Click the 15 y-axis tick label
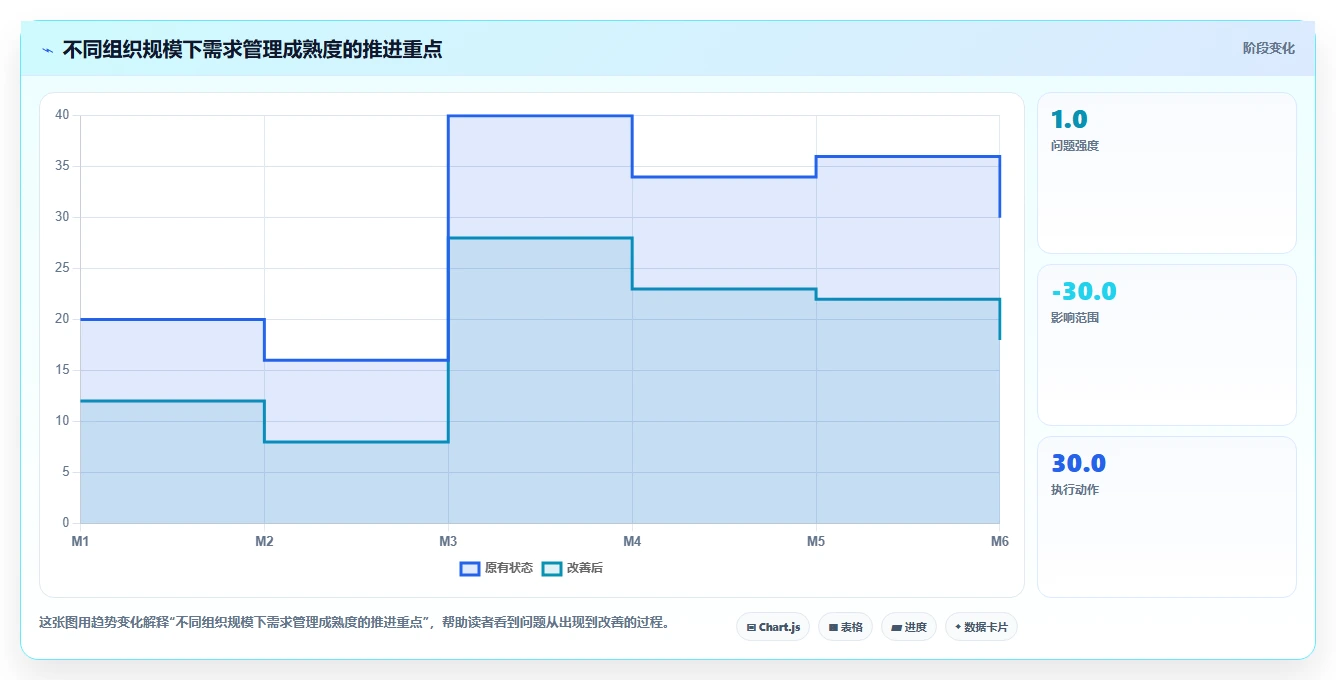 [62, 370]
